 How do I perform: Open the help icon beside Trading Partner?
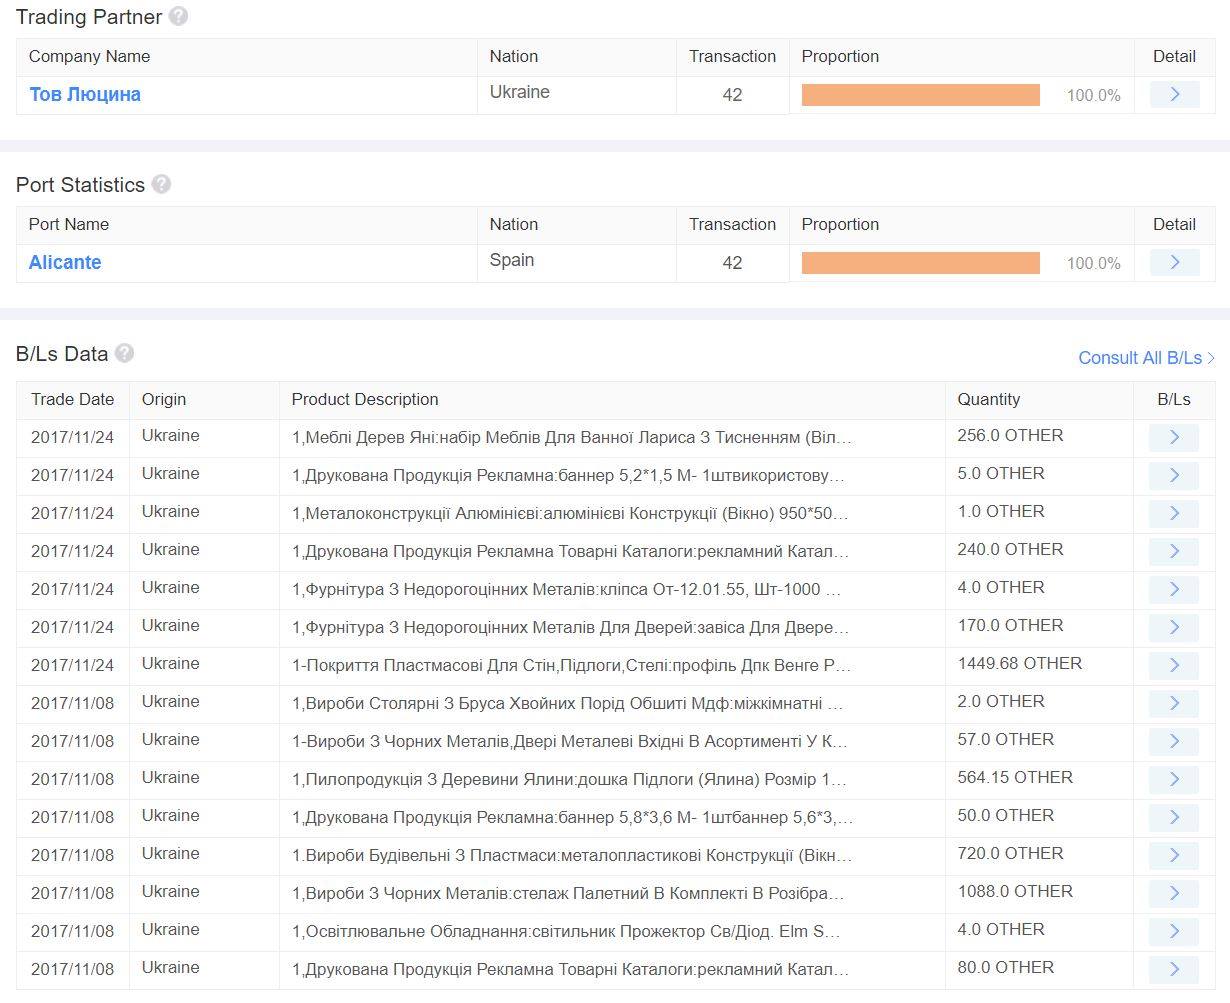[178, 17]
